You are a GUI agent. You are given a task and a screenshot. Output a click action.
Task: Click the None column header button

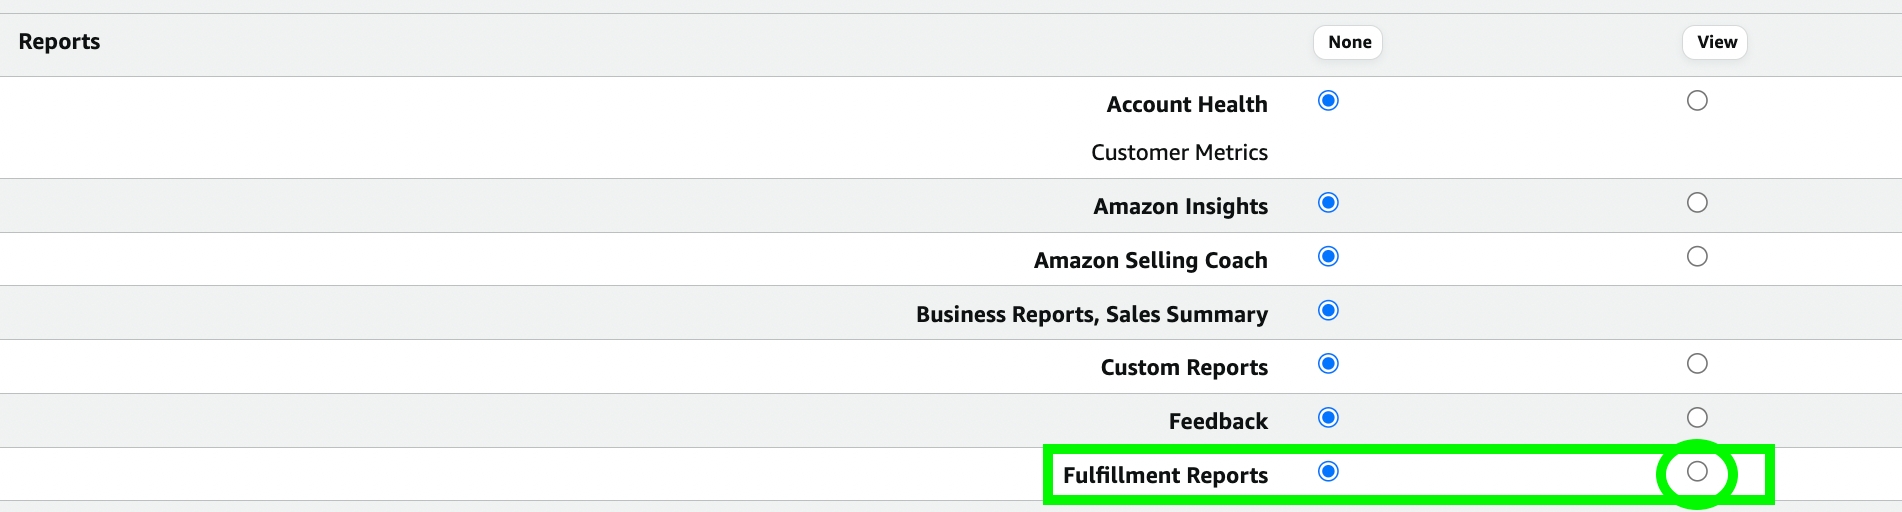click(x=1348, y=42)
